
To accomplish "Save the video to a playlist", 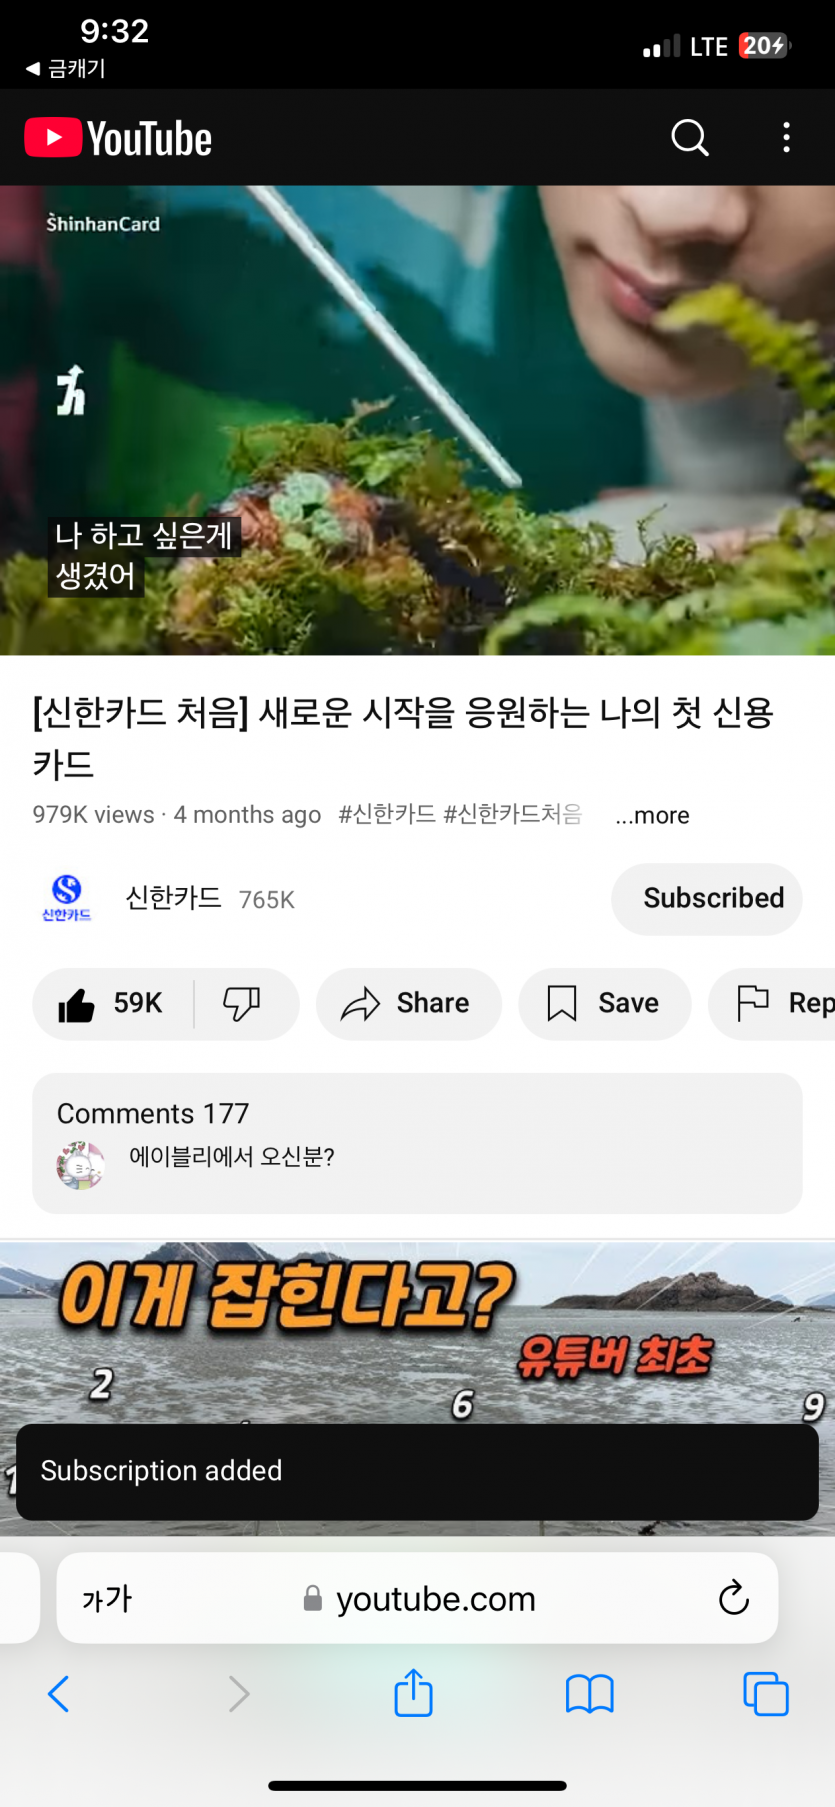I will (x=604, y=1003).
